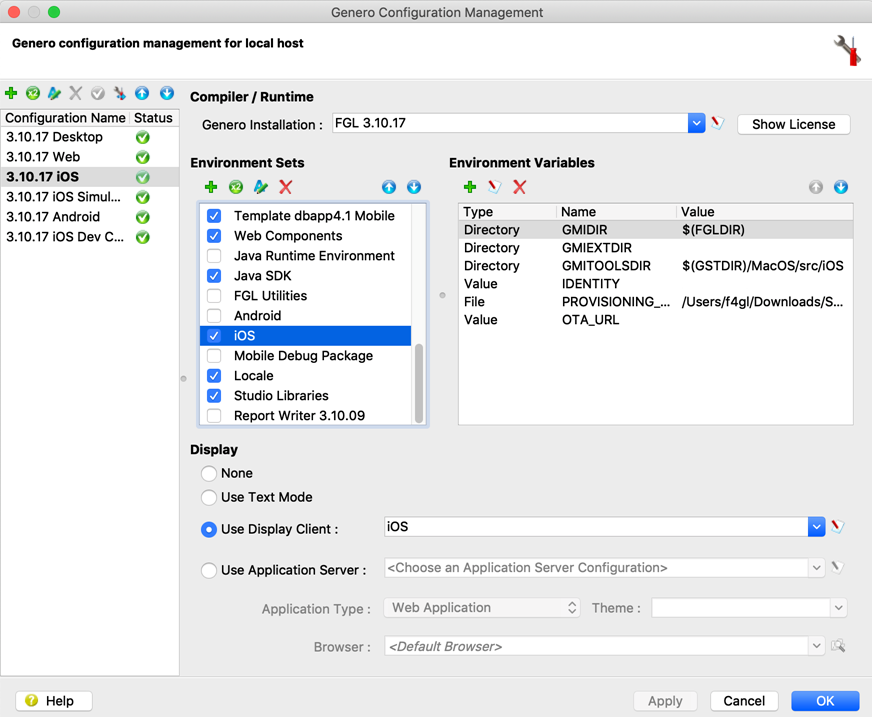
Task: Select 3.10.17 Desktop configuration
Action: [x=90, y=137]
